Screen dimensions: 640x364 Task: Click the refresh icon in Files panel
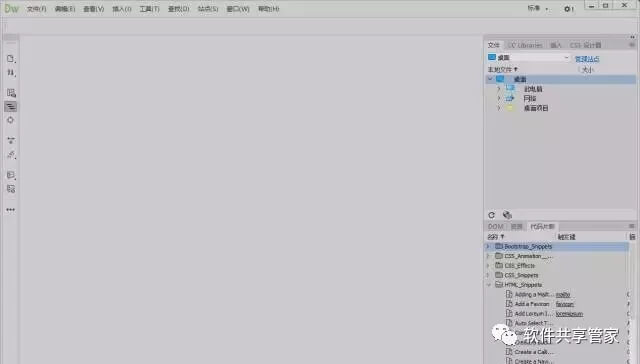click(491, 215)
